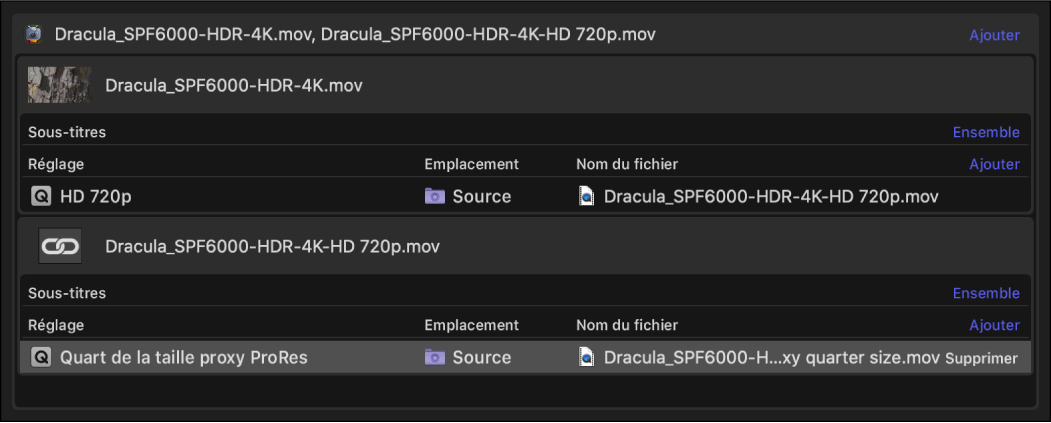Screen dimensions: 1051x423
Task: Click the file icon in the proxy ProRes row
Action: [x=587, y=358]
